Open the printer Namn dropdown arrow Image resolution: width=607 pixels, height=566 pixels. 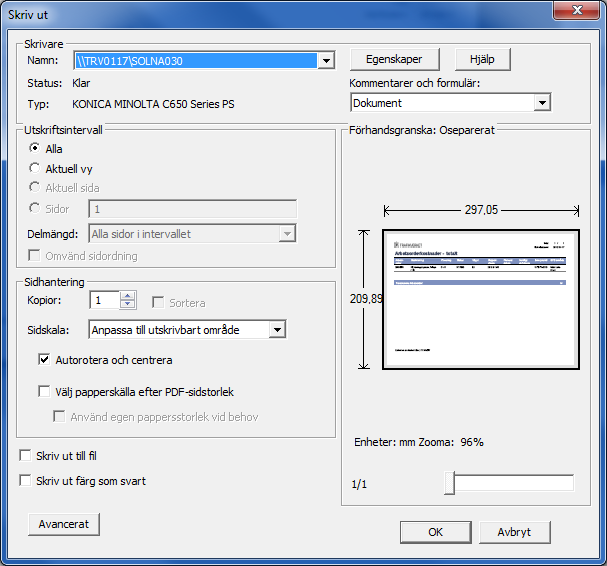(326, 60)
